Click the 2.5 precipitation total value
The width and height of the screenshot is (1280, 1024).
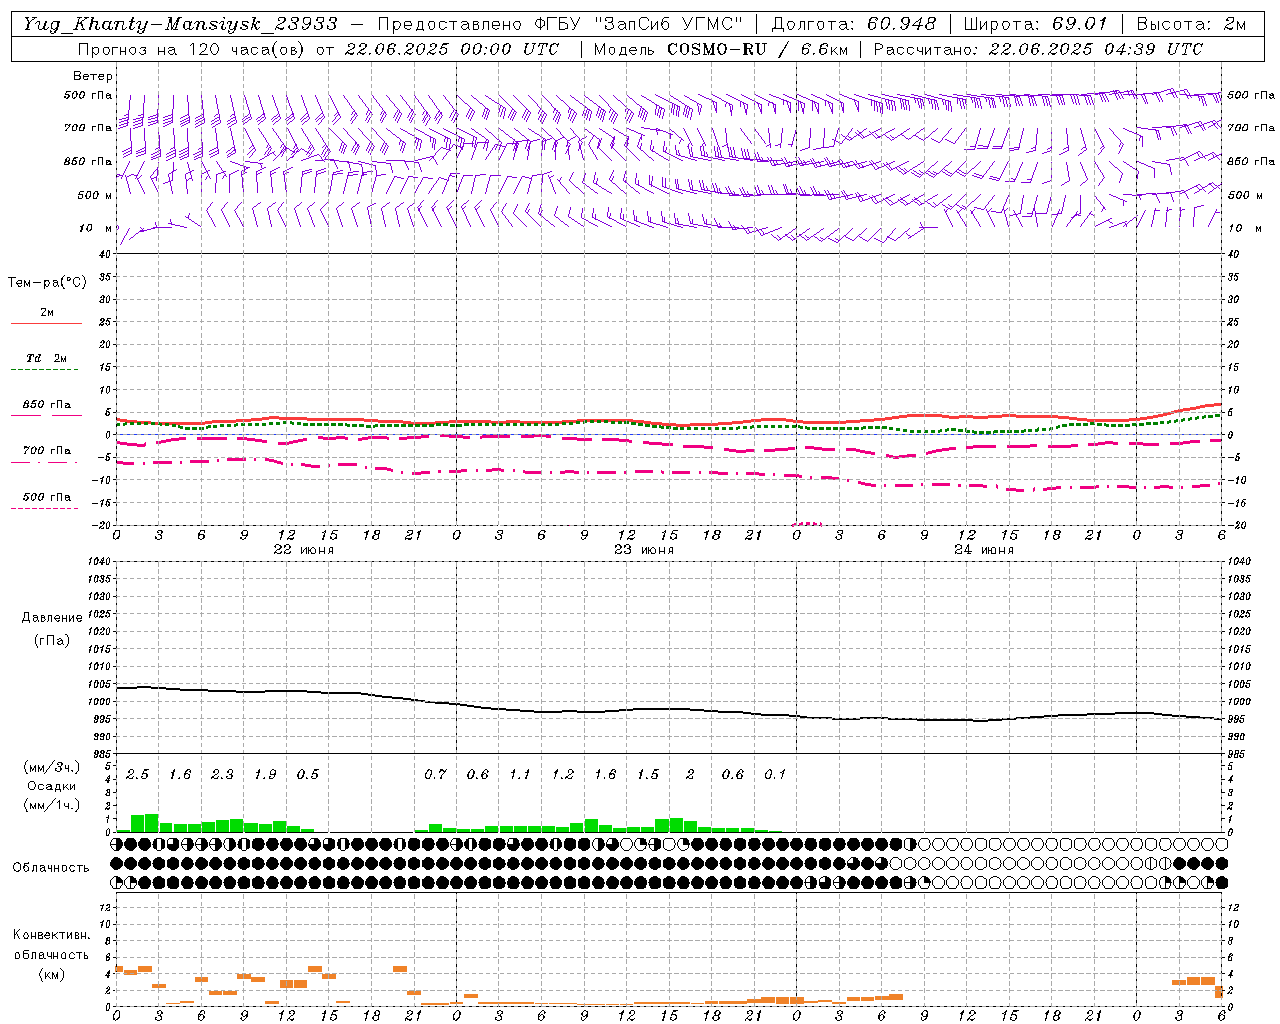[x=137, y=775]
